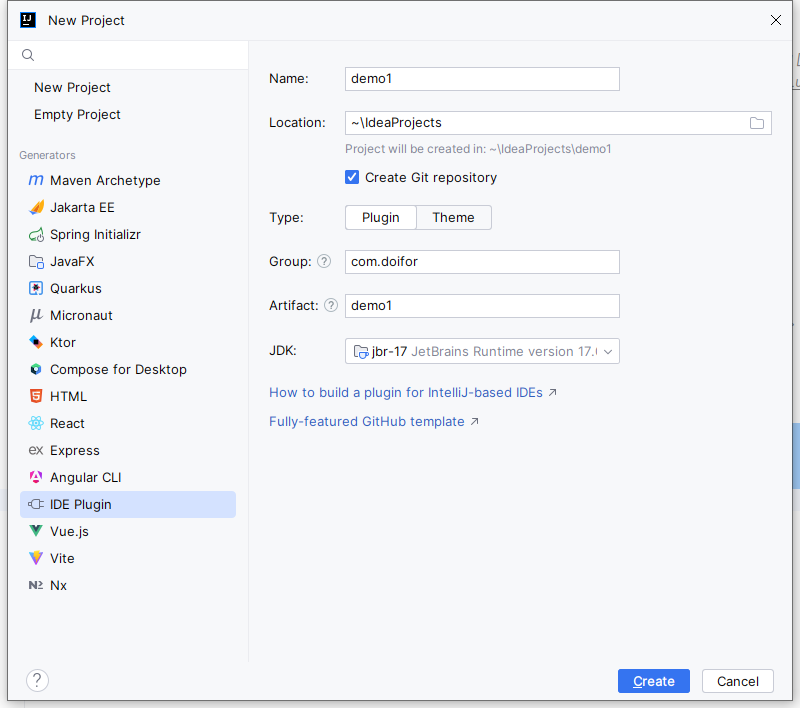The image size is (800, 708).
Task: Click the IntelliJ IDEA logo in title bar
Action: 28,20
